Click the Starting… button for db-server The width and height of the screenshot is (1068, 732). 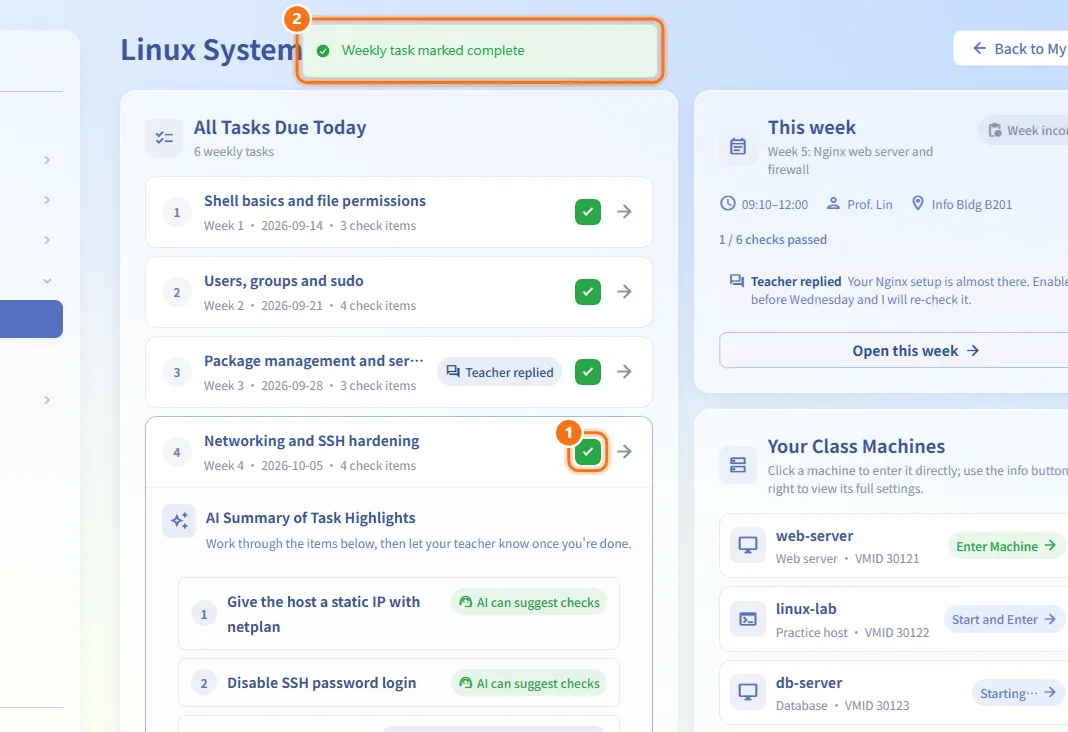tap(1018, 693)
